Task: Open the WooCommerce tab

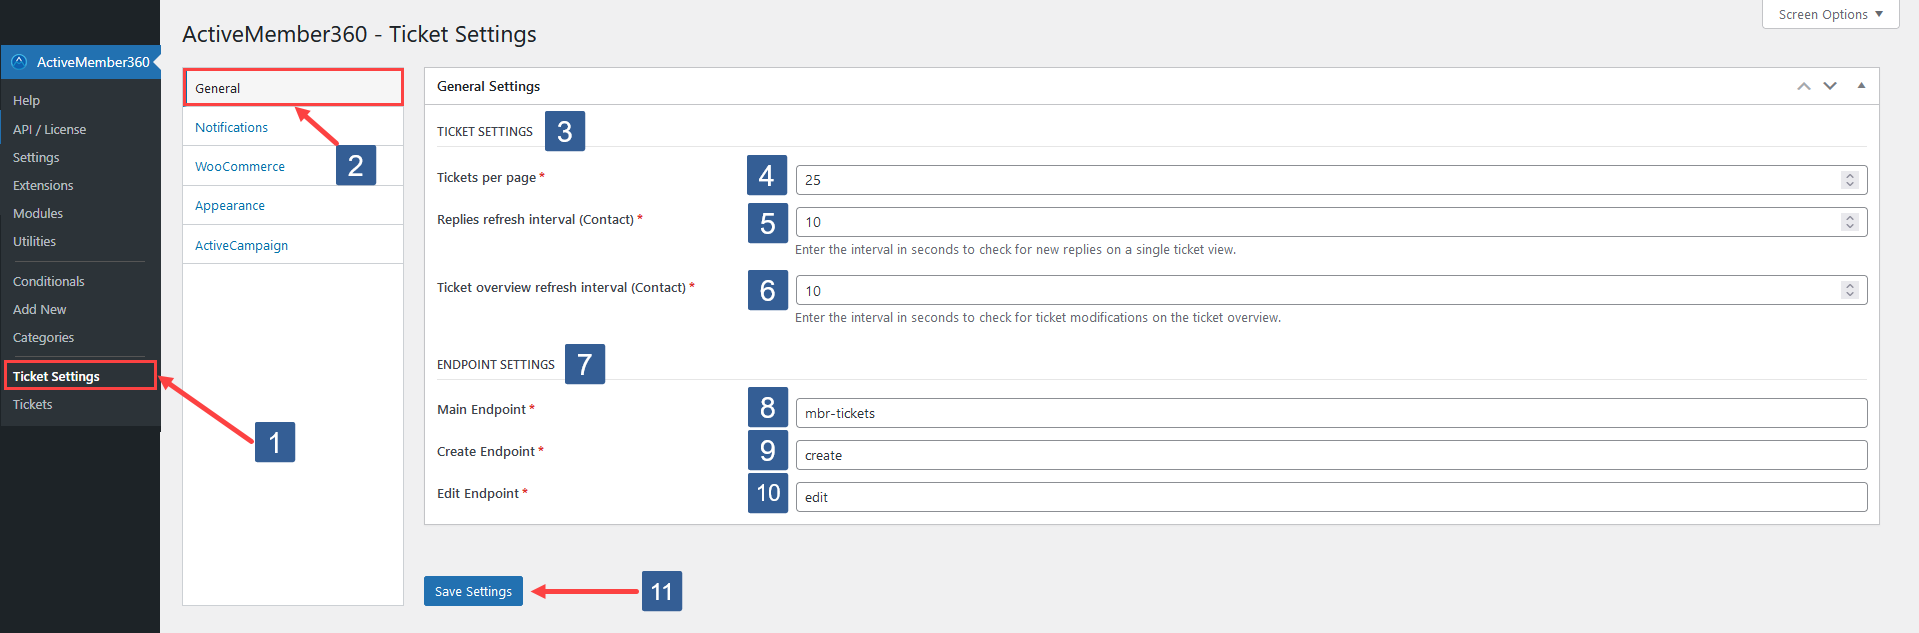Action: click(x=239, y=166)
